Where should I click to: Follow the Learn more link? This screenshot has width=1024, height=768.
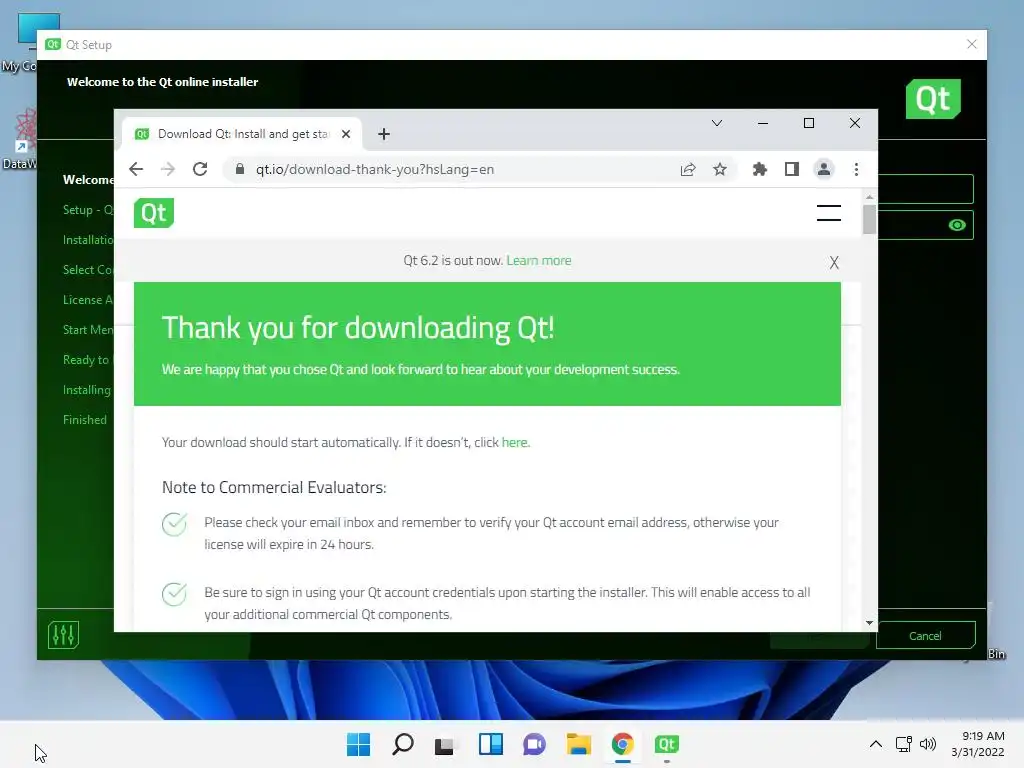click(539, 261)
